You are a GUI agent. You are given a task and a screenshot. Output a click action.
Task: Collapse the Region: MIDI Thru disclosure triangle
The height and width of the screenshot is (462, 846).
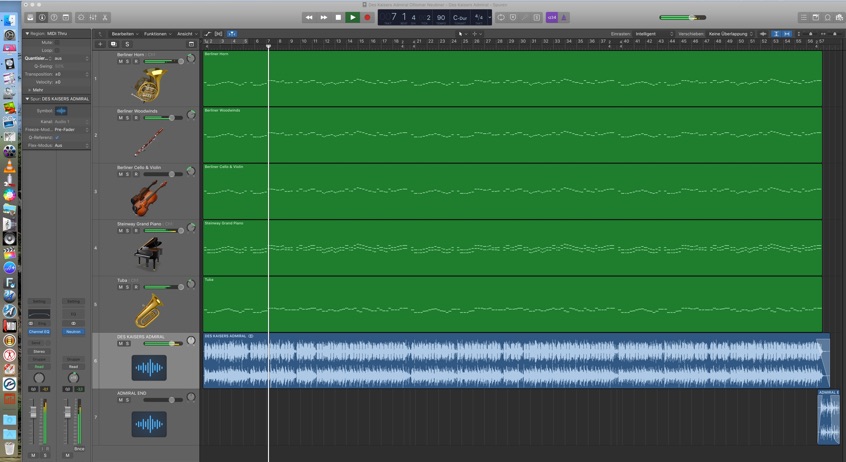coord(28,33)
